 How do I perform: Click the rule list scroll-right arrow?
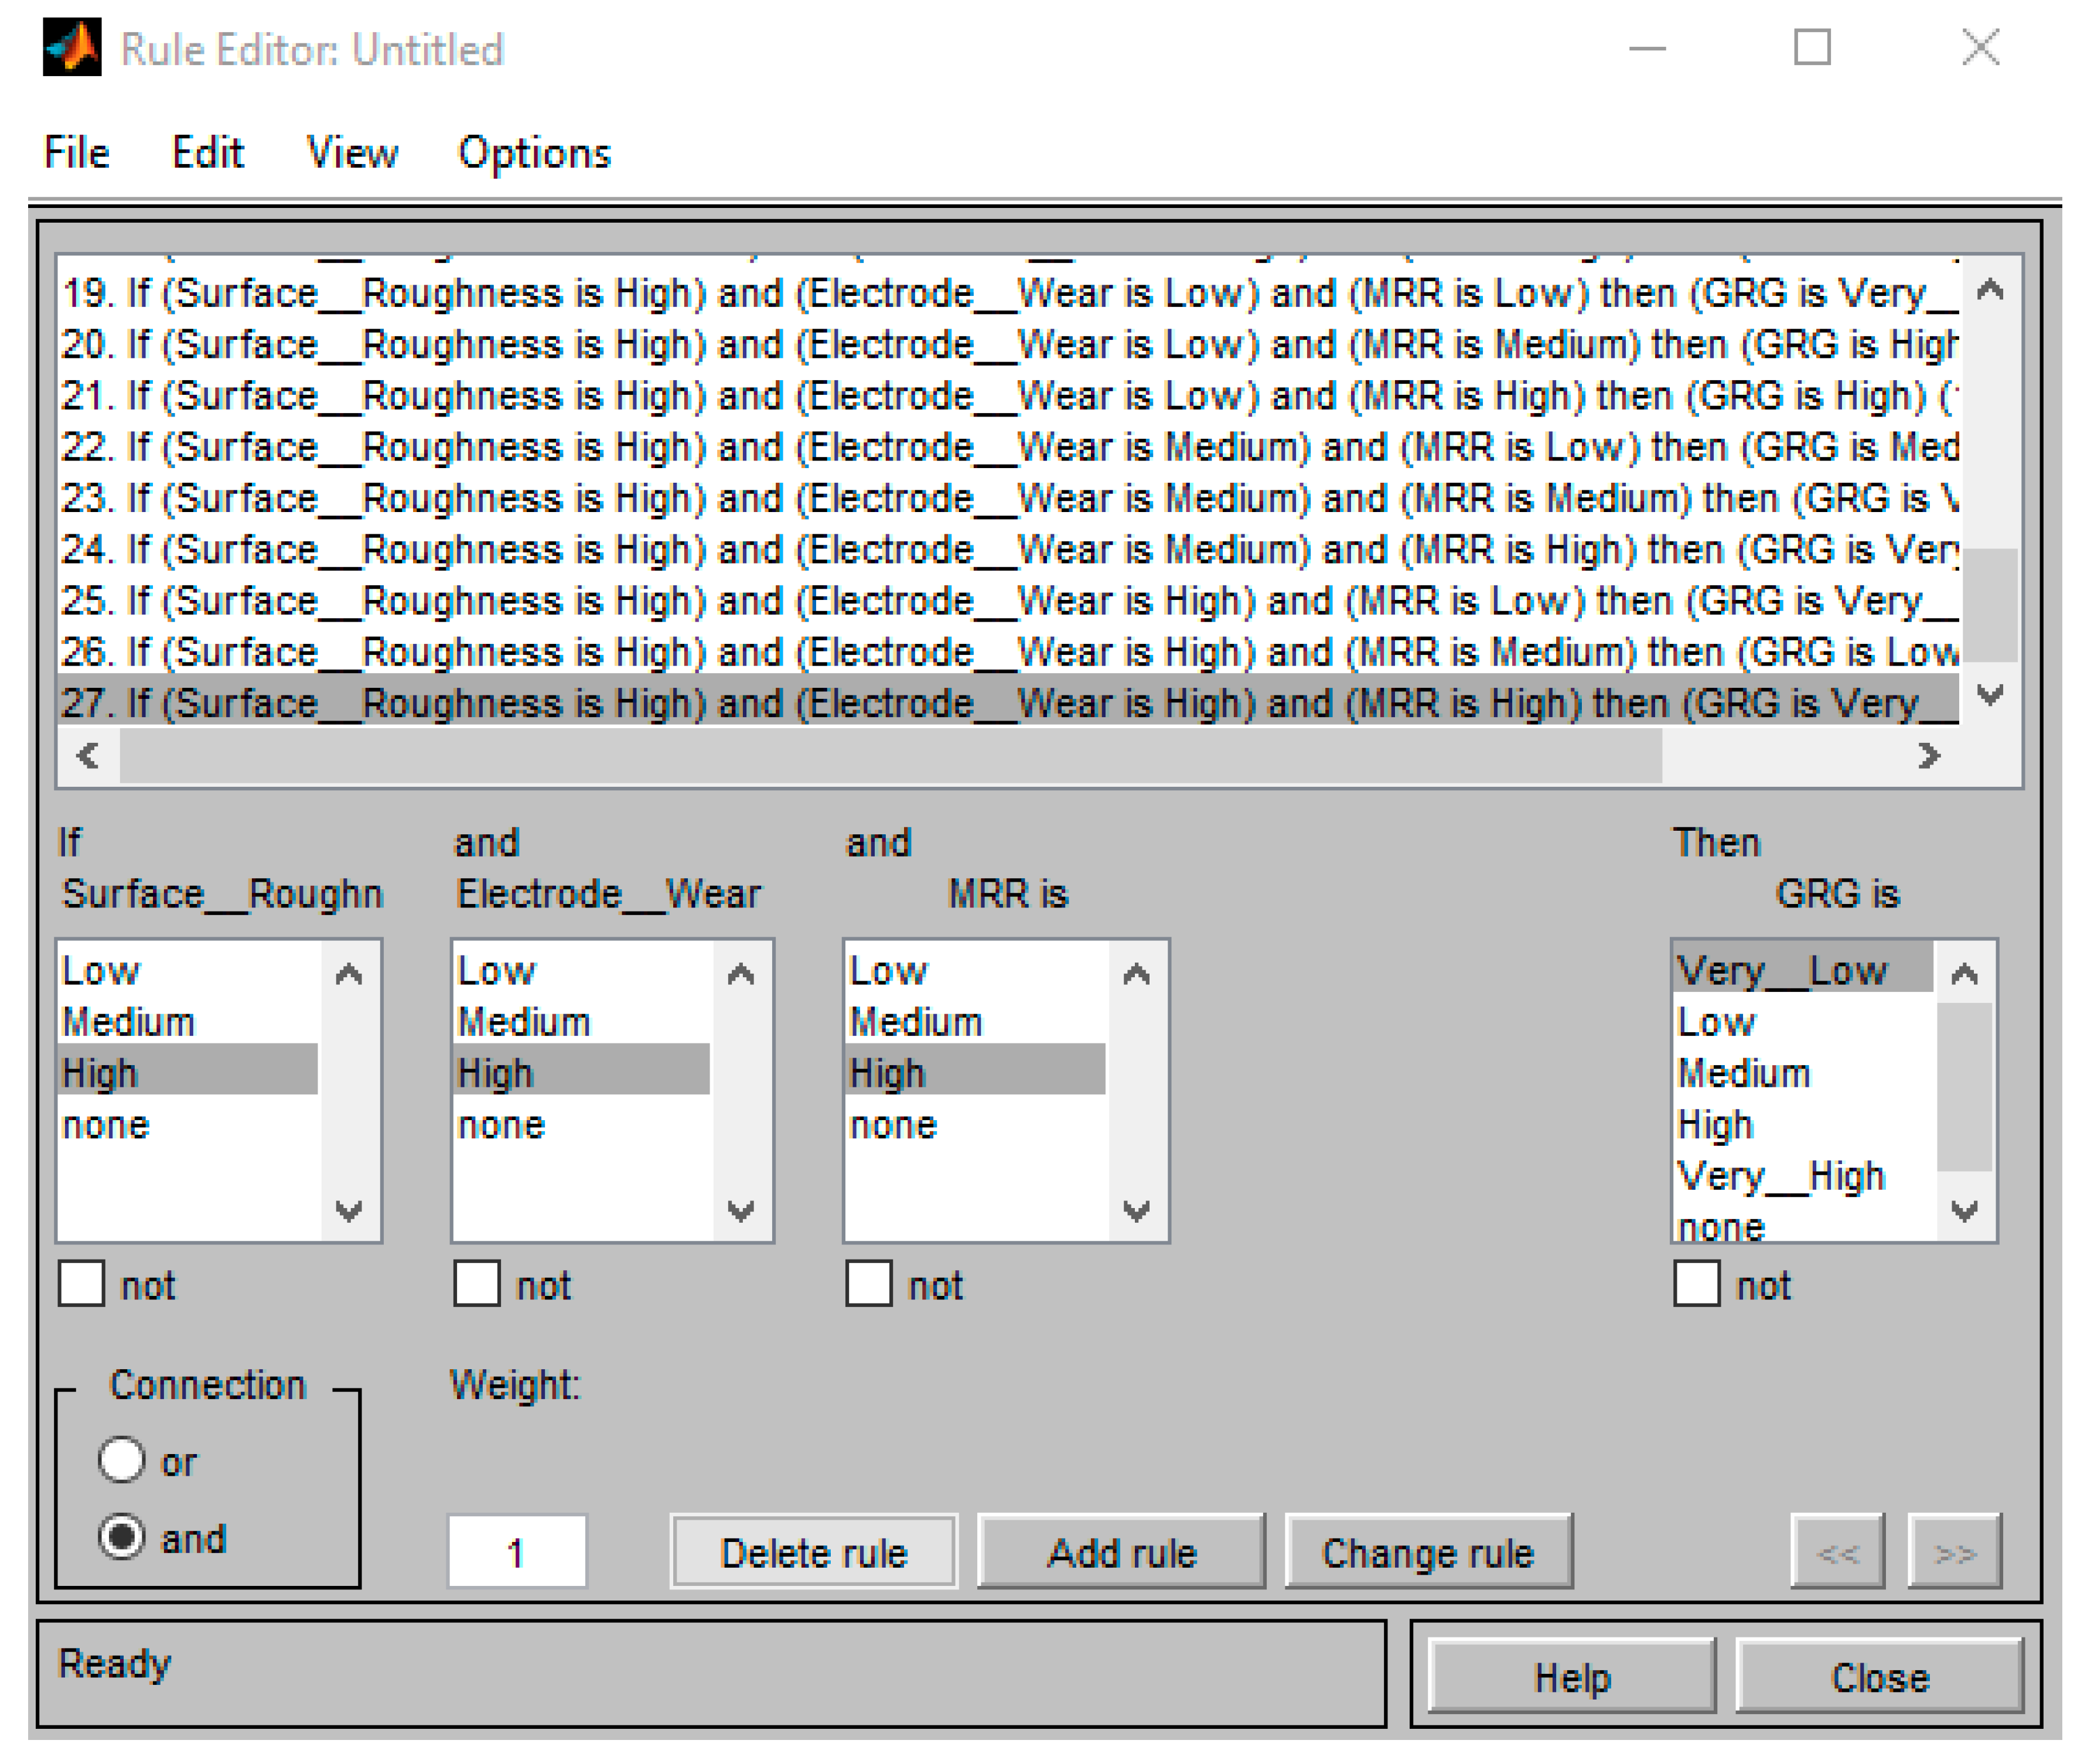1928,756
